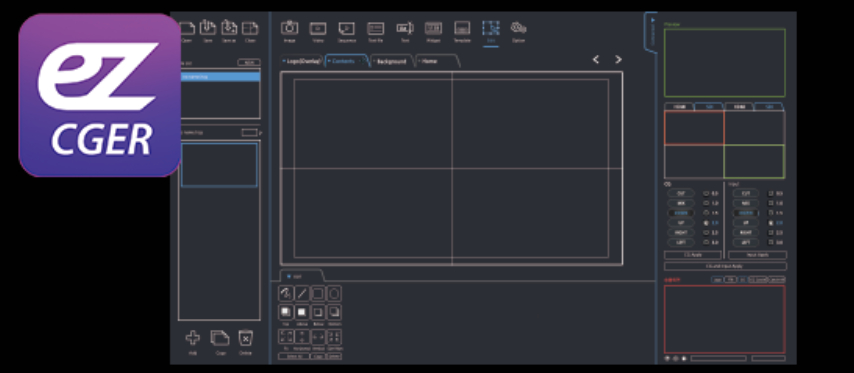Image resolution: width=854 pixels, height=373 pixels.
Task: Open Option gears icon
Action: (x=518, y=28)
